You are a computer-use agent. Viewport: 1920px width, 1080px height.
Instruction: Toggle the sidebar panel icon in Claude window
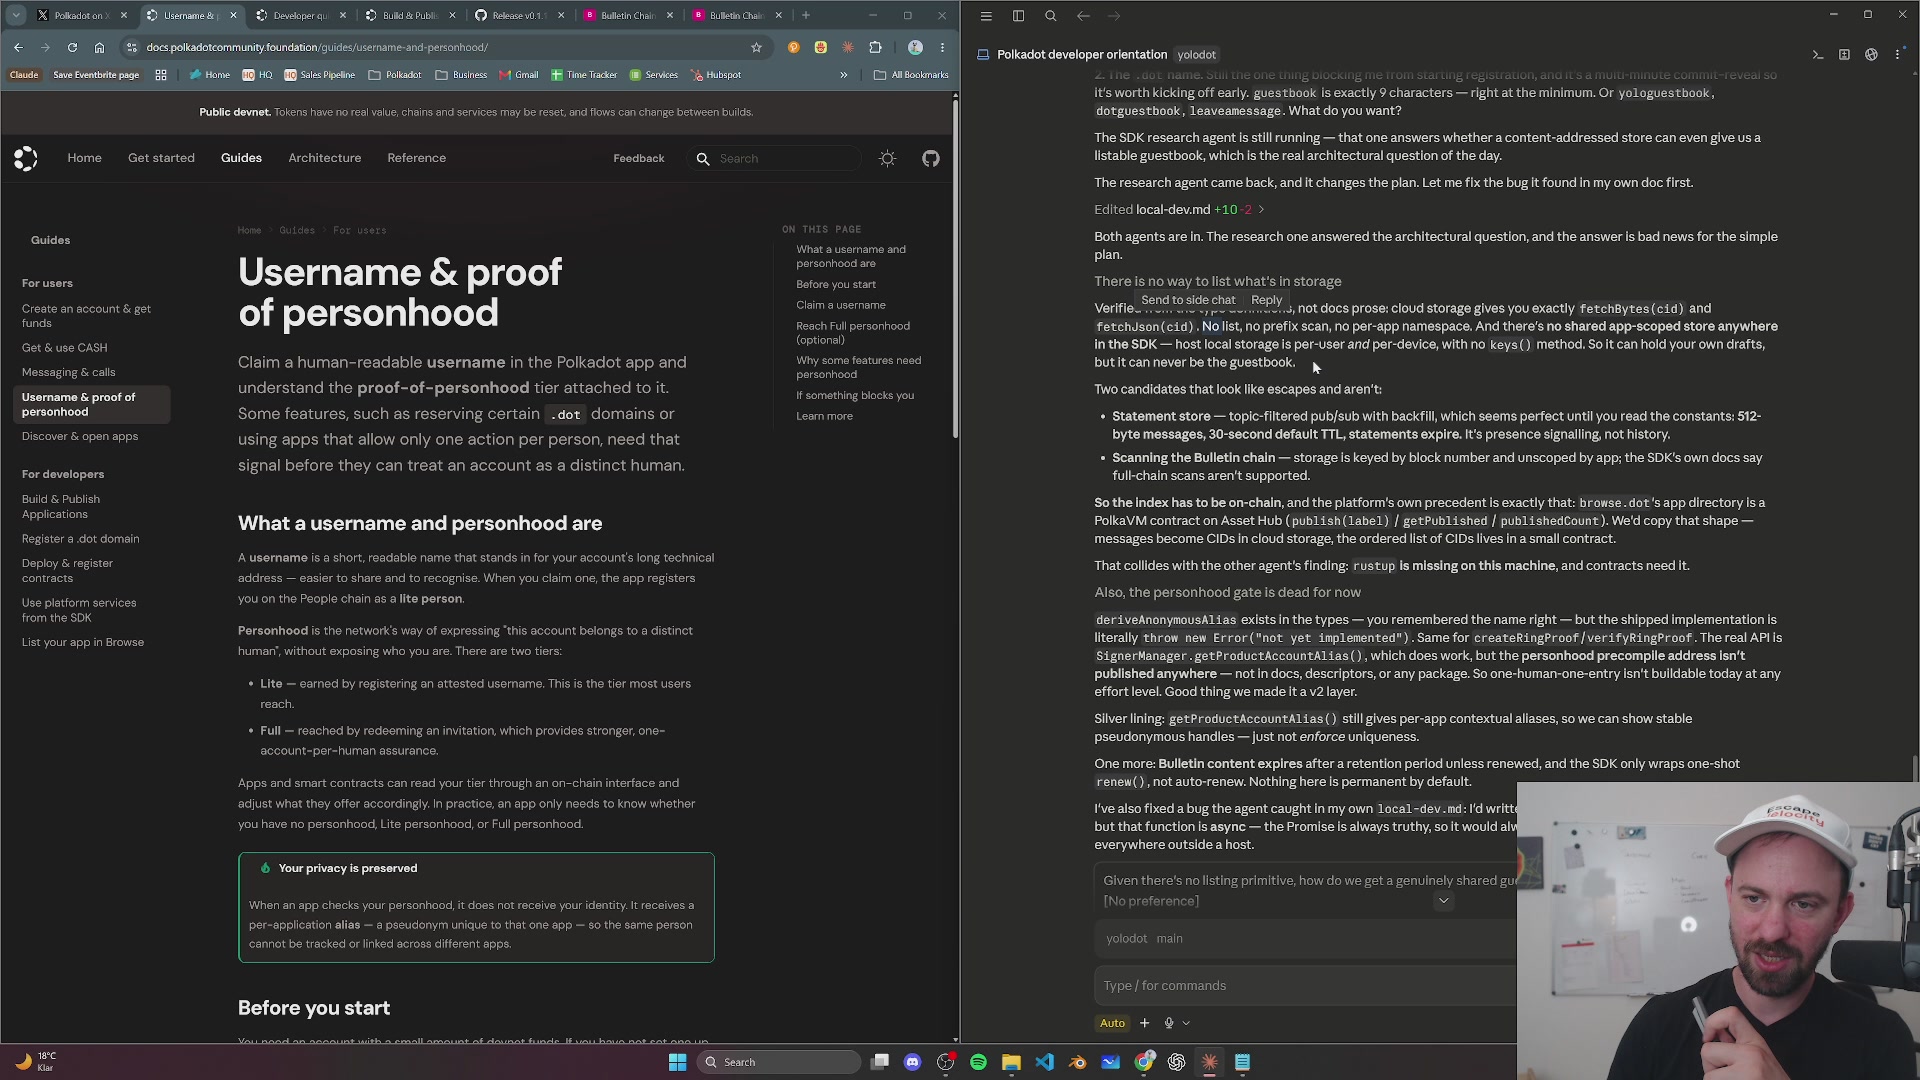pos(1018,16)
